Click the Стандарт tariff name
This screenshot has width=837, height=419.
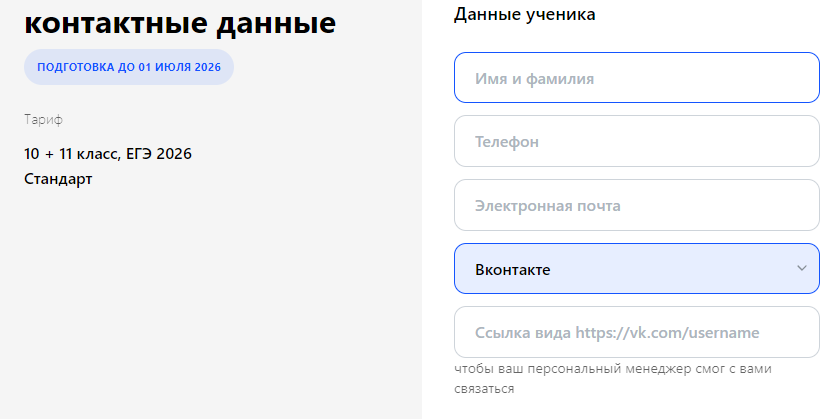coord(58,179)
